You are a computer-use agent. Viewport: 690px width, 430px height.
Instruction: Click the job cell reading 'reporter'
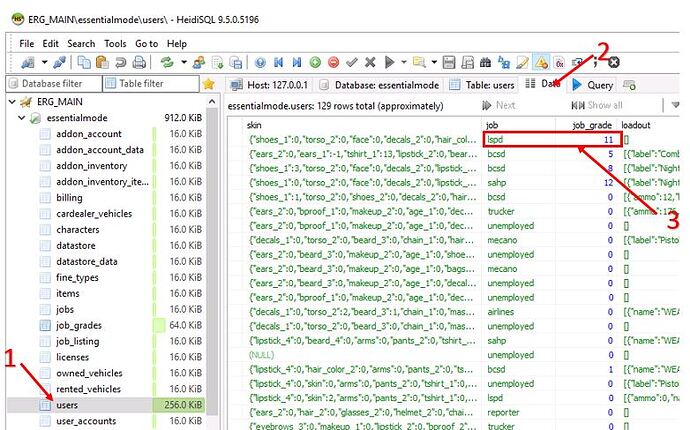click(x=519, y=412)
